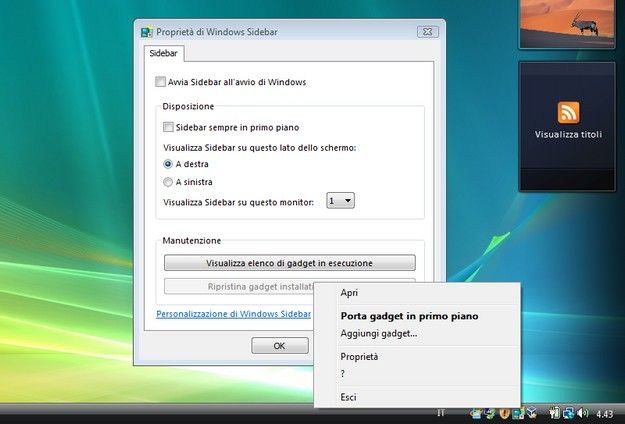This screenshot has height=424, width=625.
Task: Click the ? help entry in context menu
Action: 342,374
